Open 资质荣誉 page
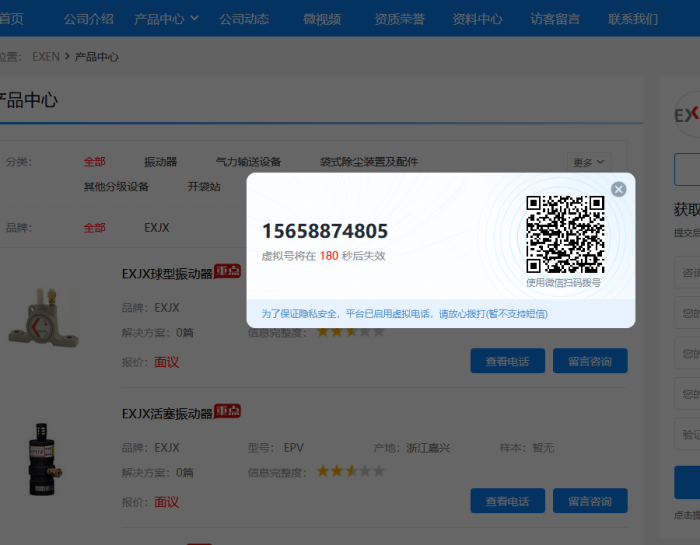Screen dimensions: 700x545 (399, 19)
